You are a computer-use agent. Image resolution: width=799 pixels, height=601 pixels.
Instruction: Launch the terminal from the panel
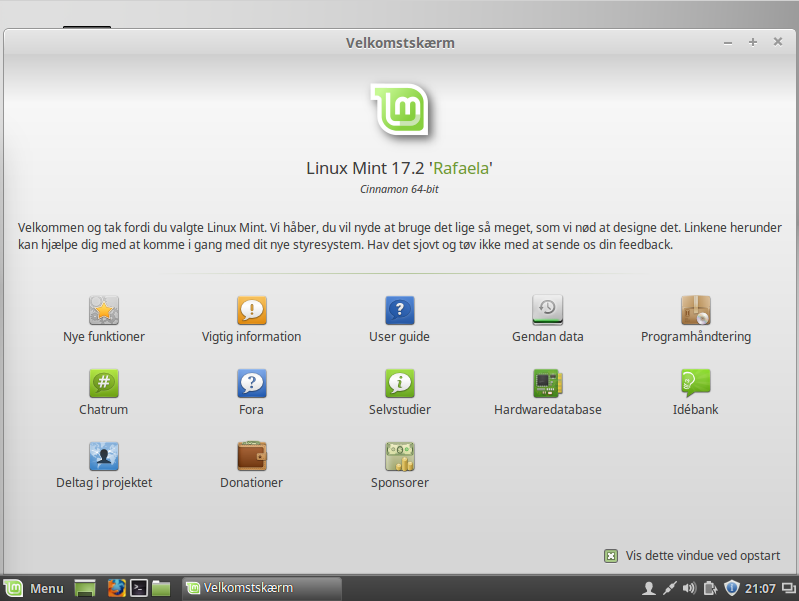click(x=139, y=588)
